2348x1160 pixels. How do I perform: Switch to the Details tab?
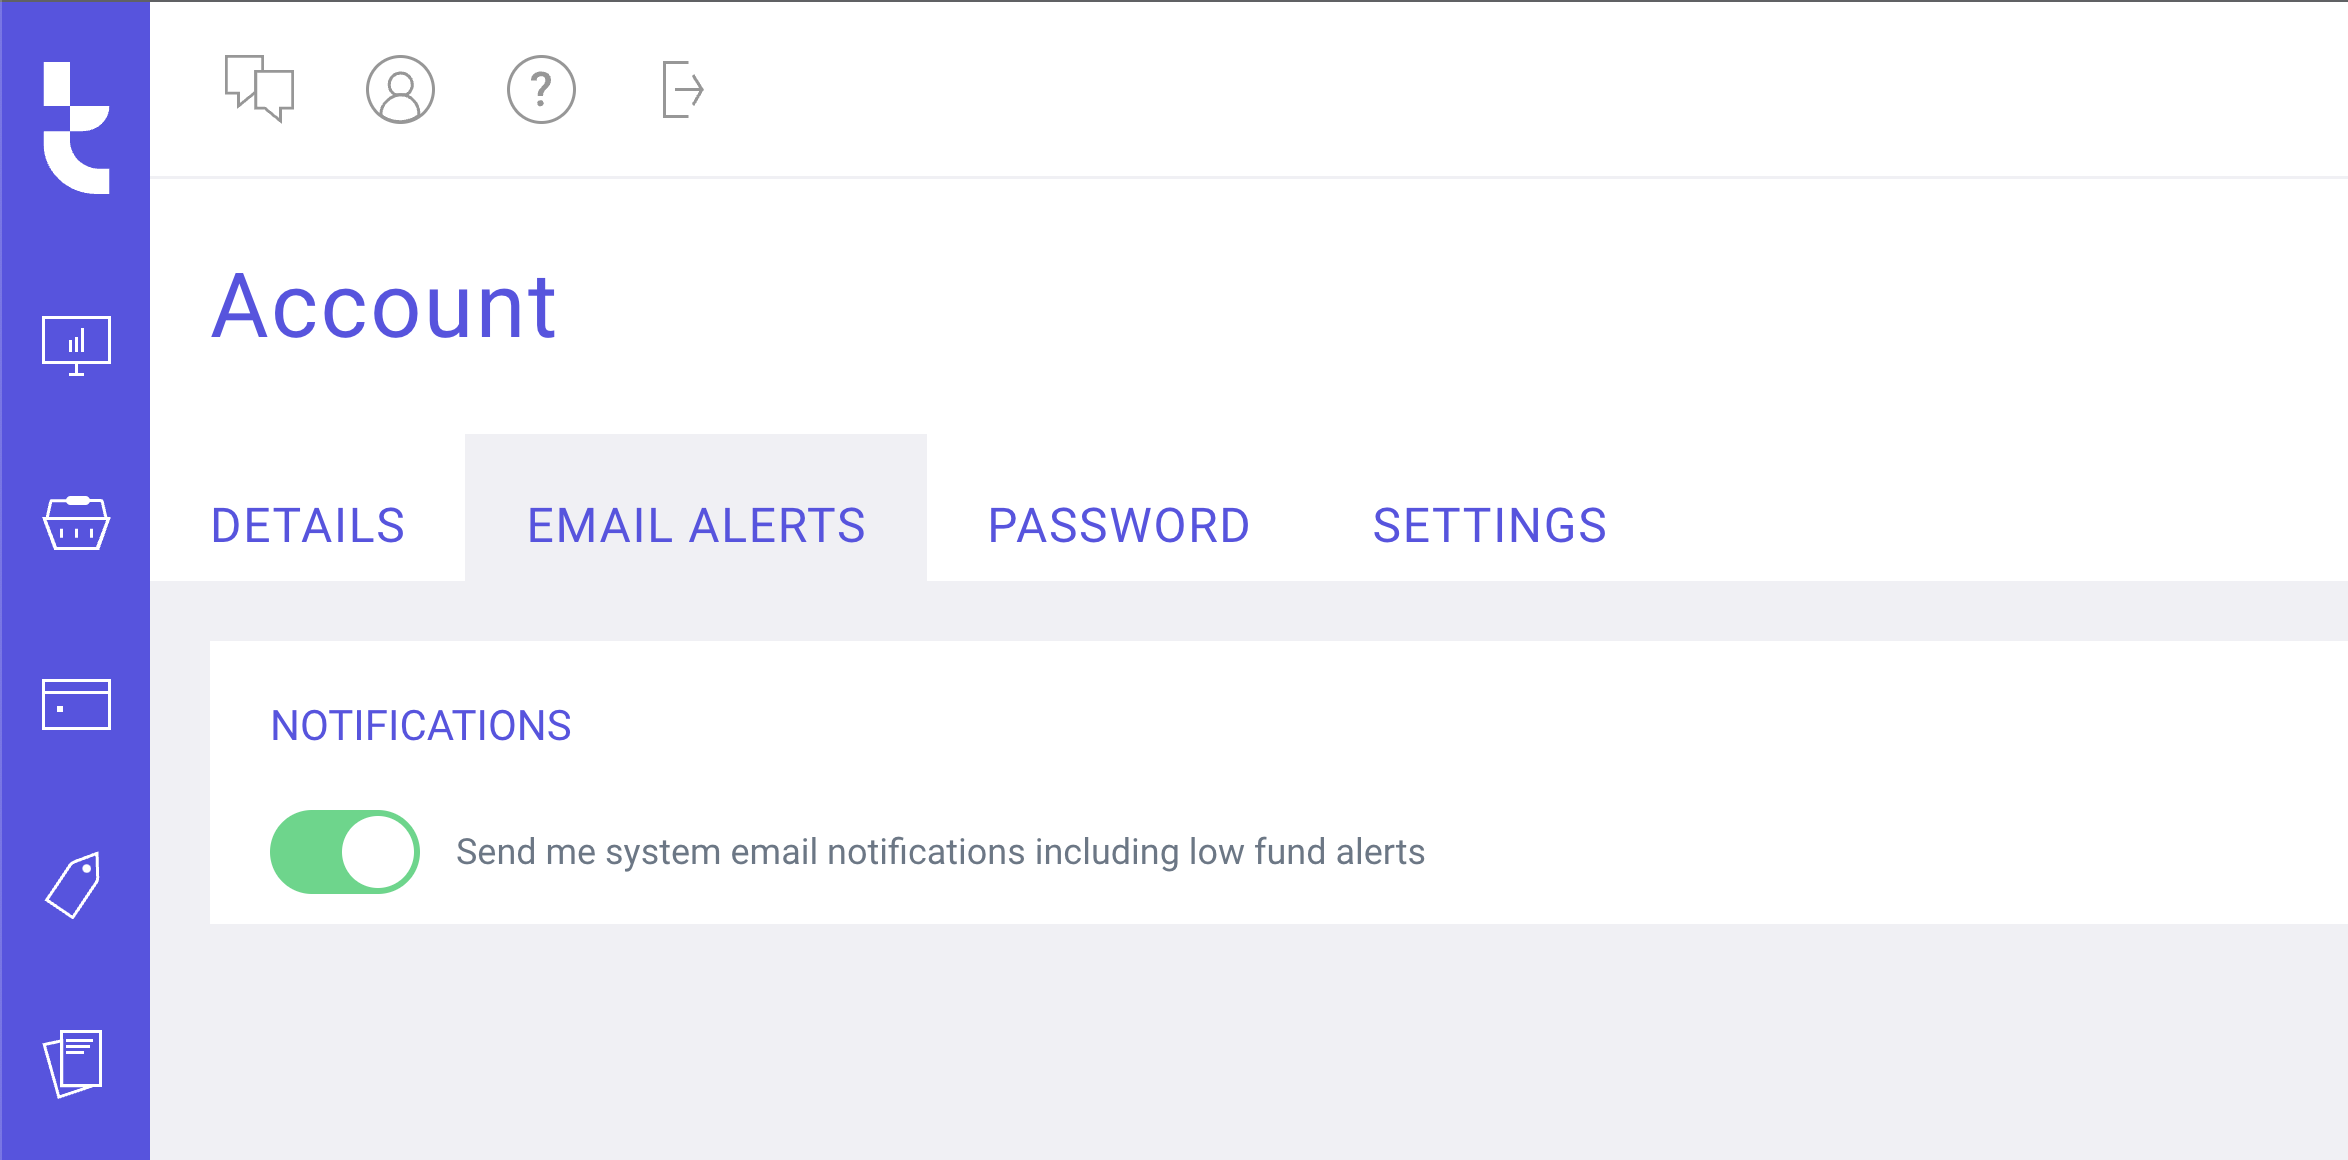coord(307,525)
